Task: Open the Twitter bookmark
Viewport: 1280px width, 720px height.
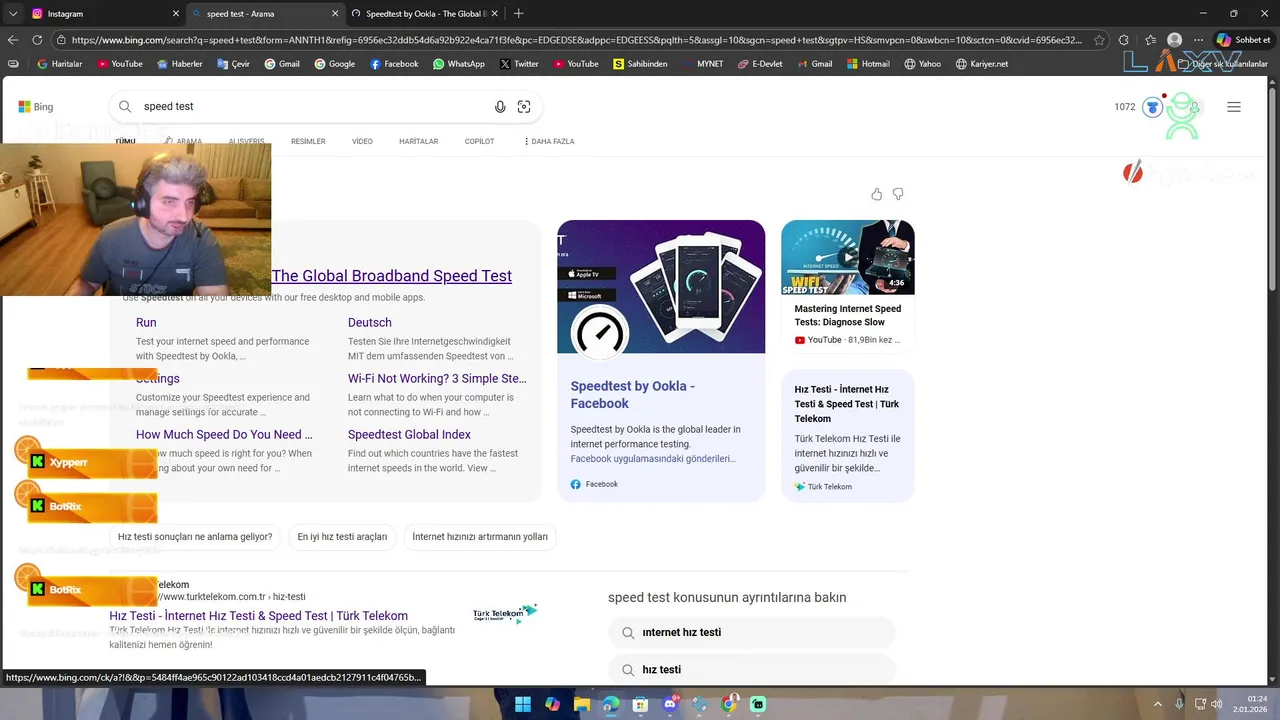Action: (x=519, y=64)
